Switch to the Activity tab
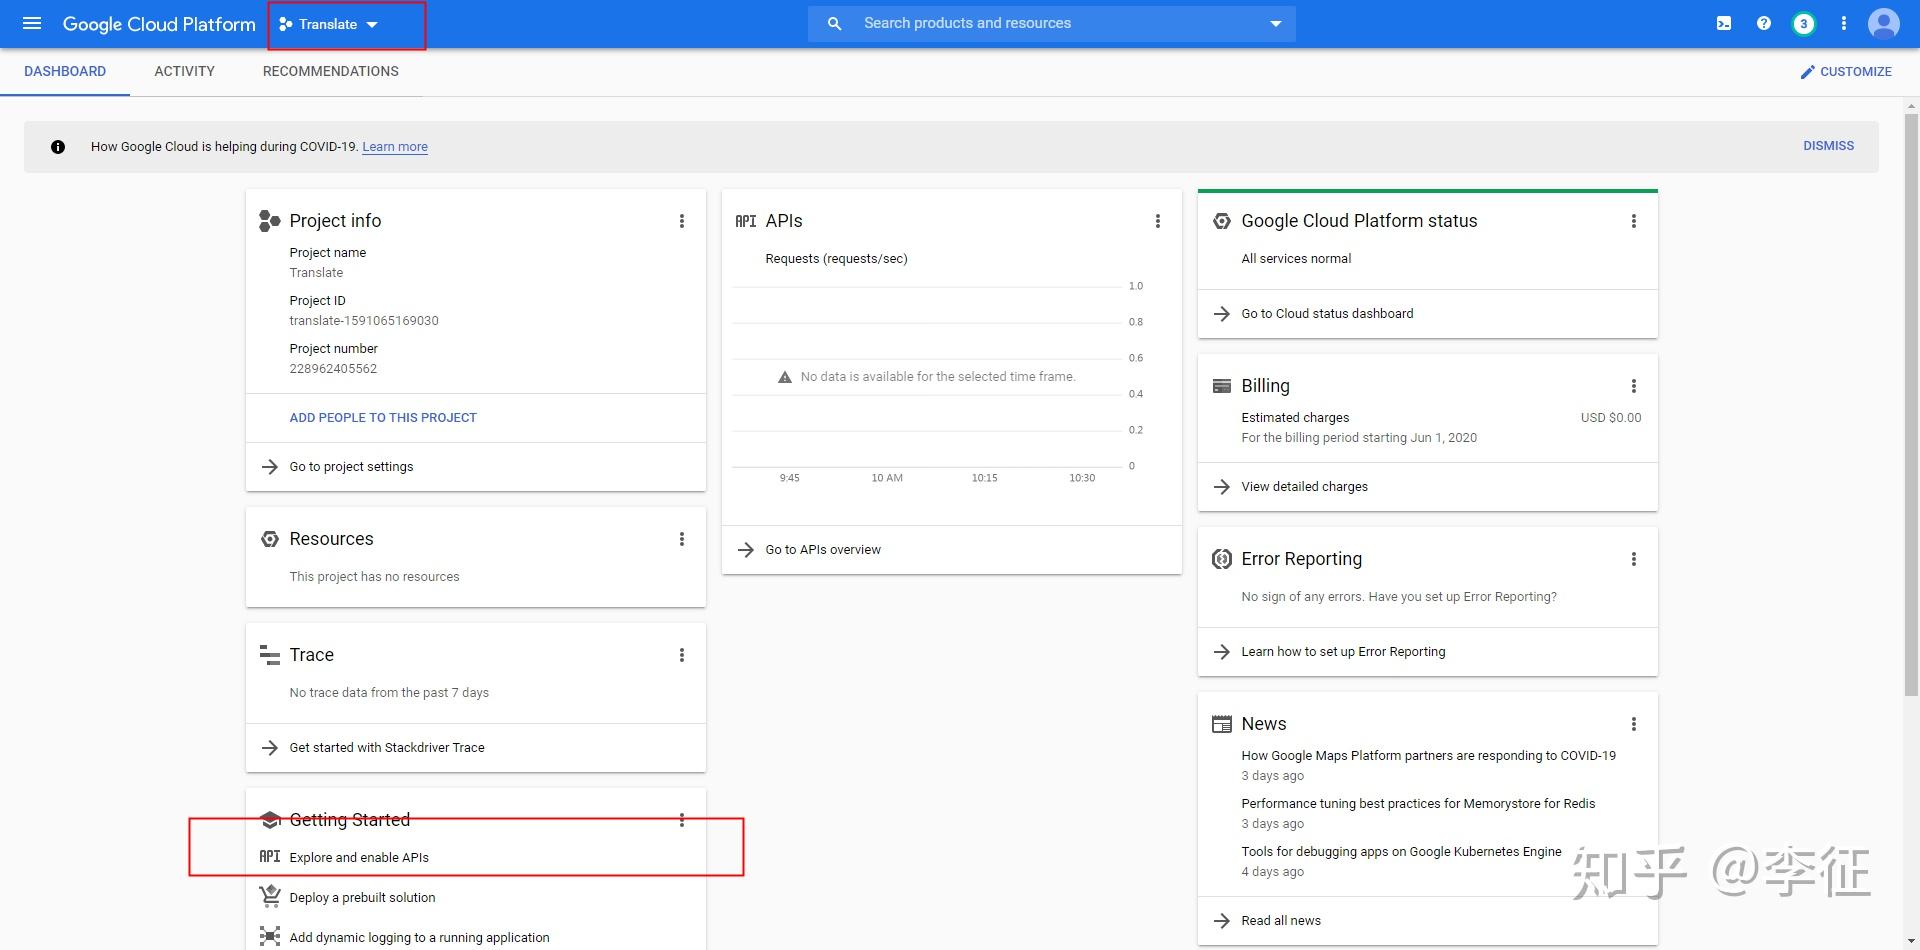Screen dimensions: 1920x950 (x=184, y=72)
